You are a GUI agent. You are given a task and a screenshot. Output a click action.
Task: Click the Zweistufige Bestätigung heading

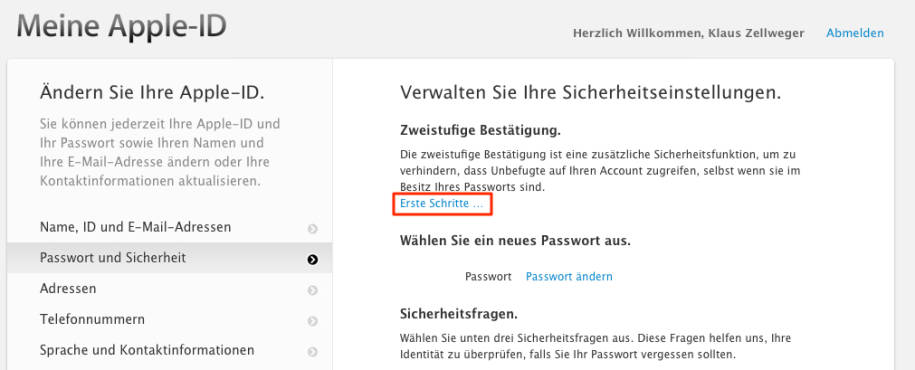click(480, 131)
